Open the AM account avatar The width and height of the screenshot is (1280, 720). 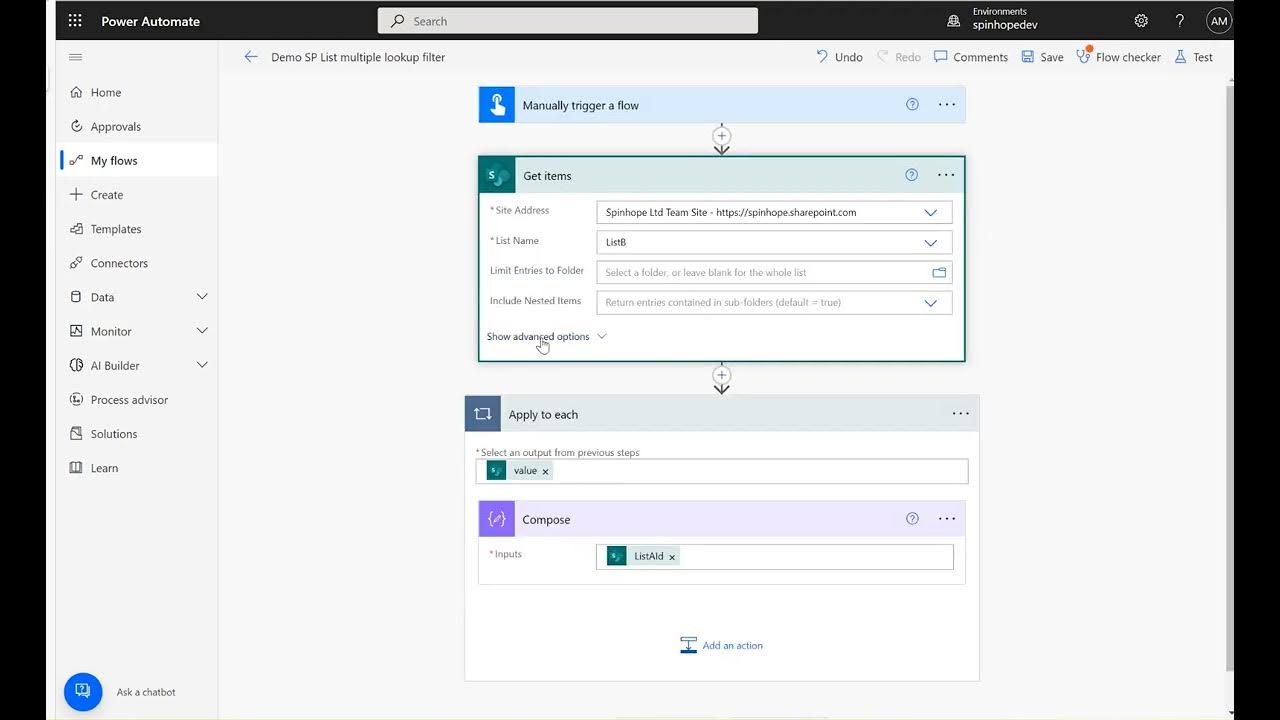pos(1218,21)
